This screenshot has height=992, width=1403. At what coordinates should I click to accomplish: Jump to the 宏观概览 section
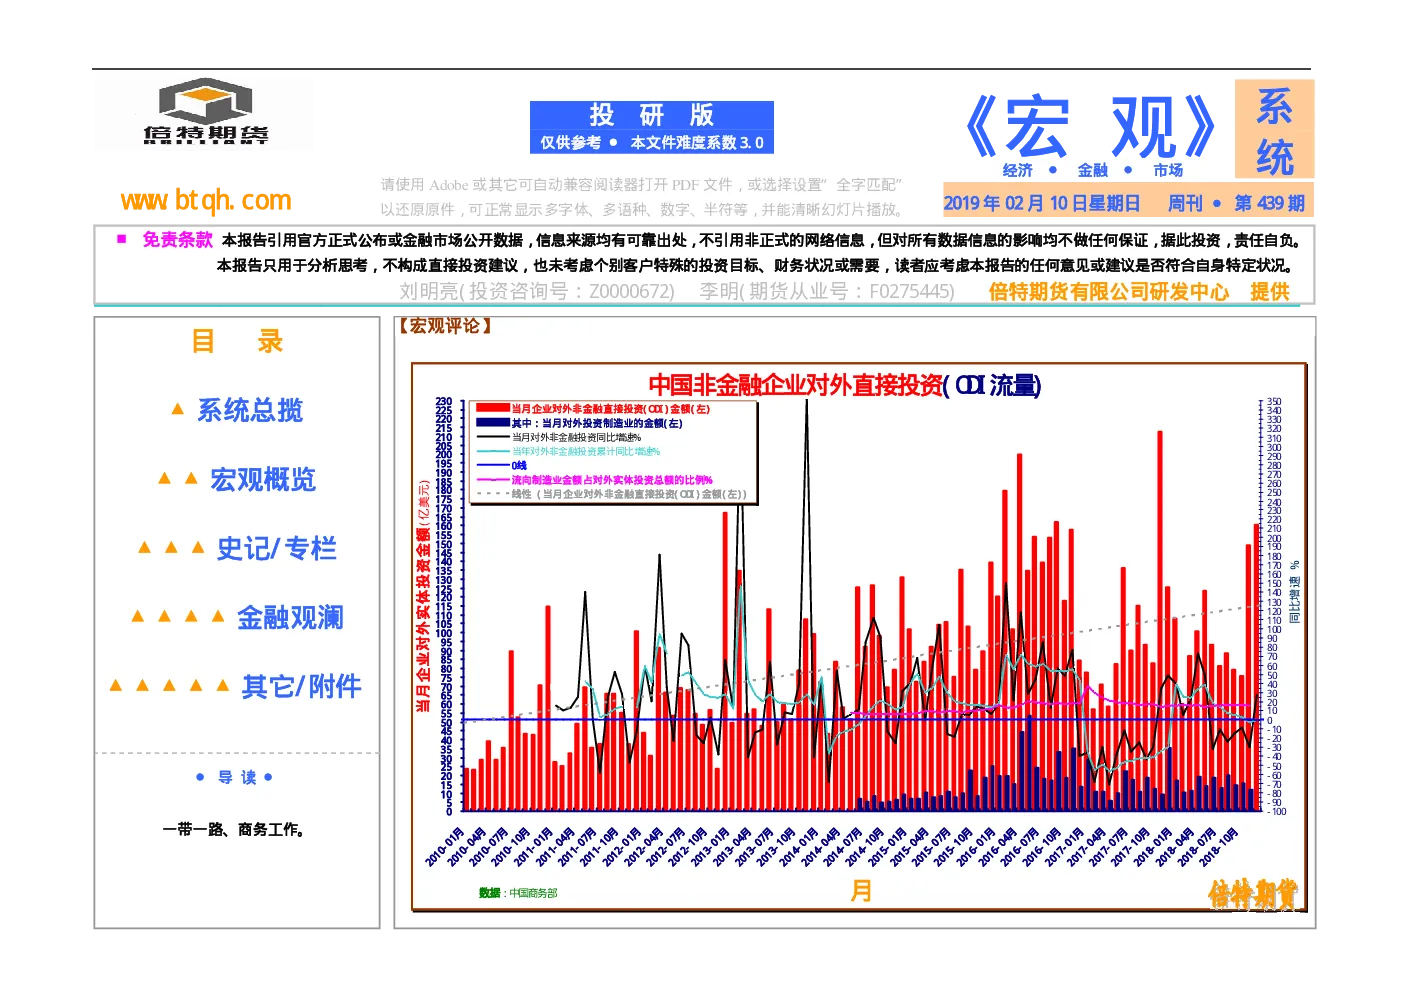click(263, 480)
